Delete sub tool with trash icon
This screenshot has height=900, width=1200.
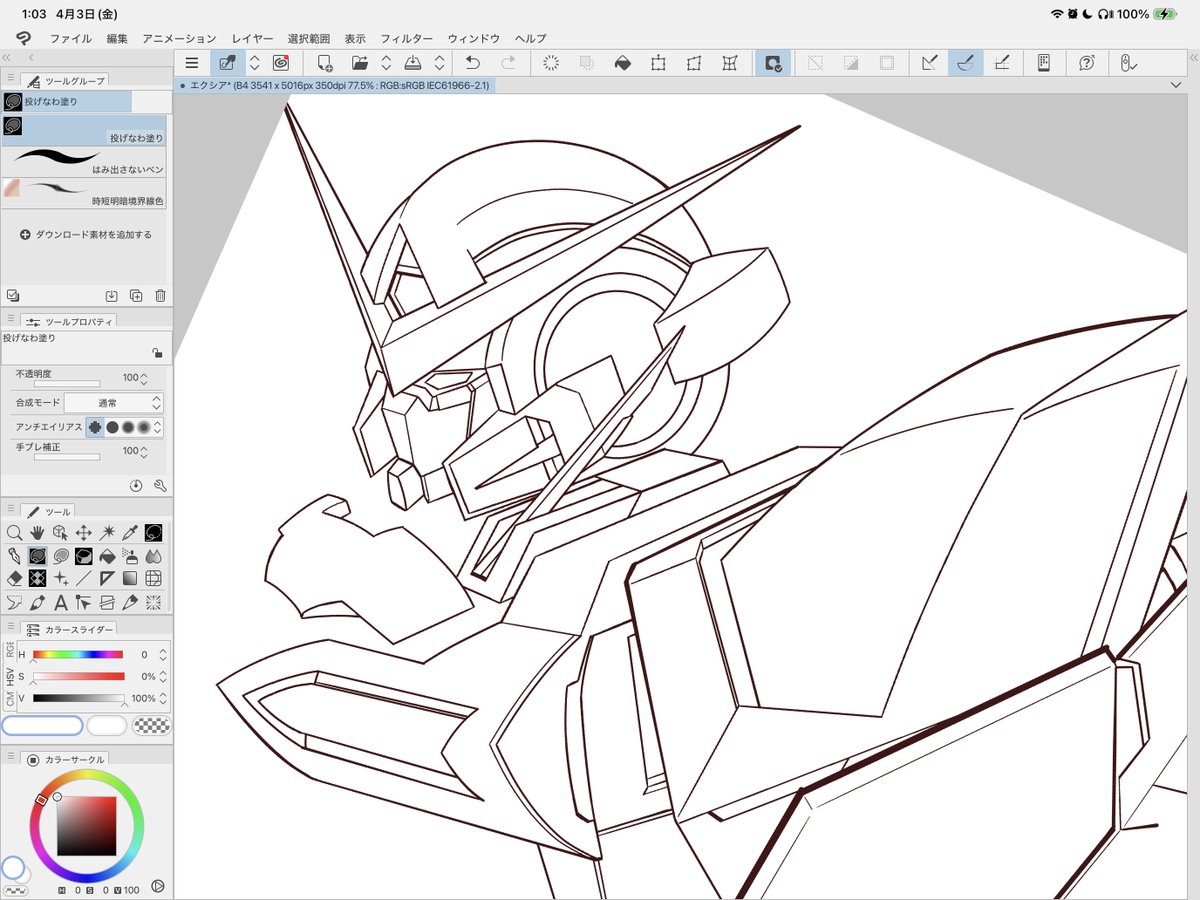160,296
